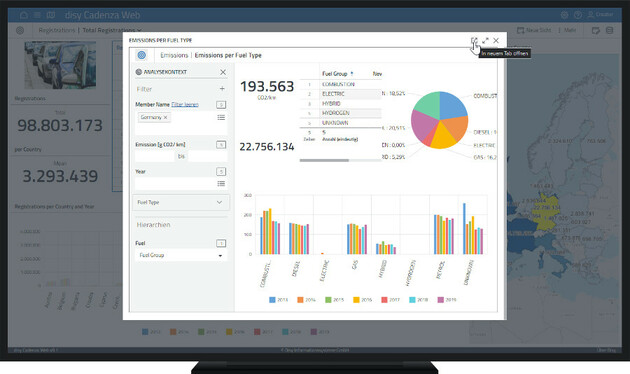Screen dimensions: 630x374
Task: Click the Year filter input field
Action: [x=175, y=184]
